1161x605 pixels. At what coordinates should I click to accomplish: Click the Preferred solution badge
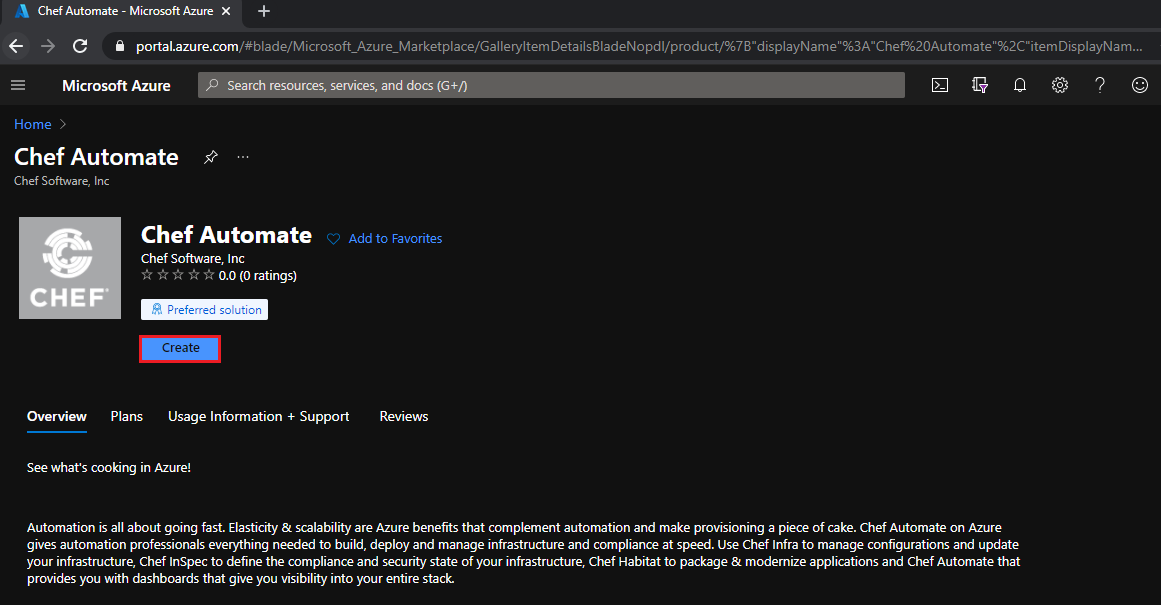click(x=204, y=309)
